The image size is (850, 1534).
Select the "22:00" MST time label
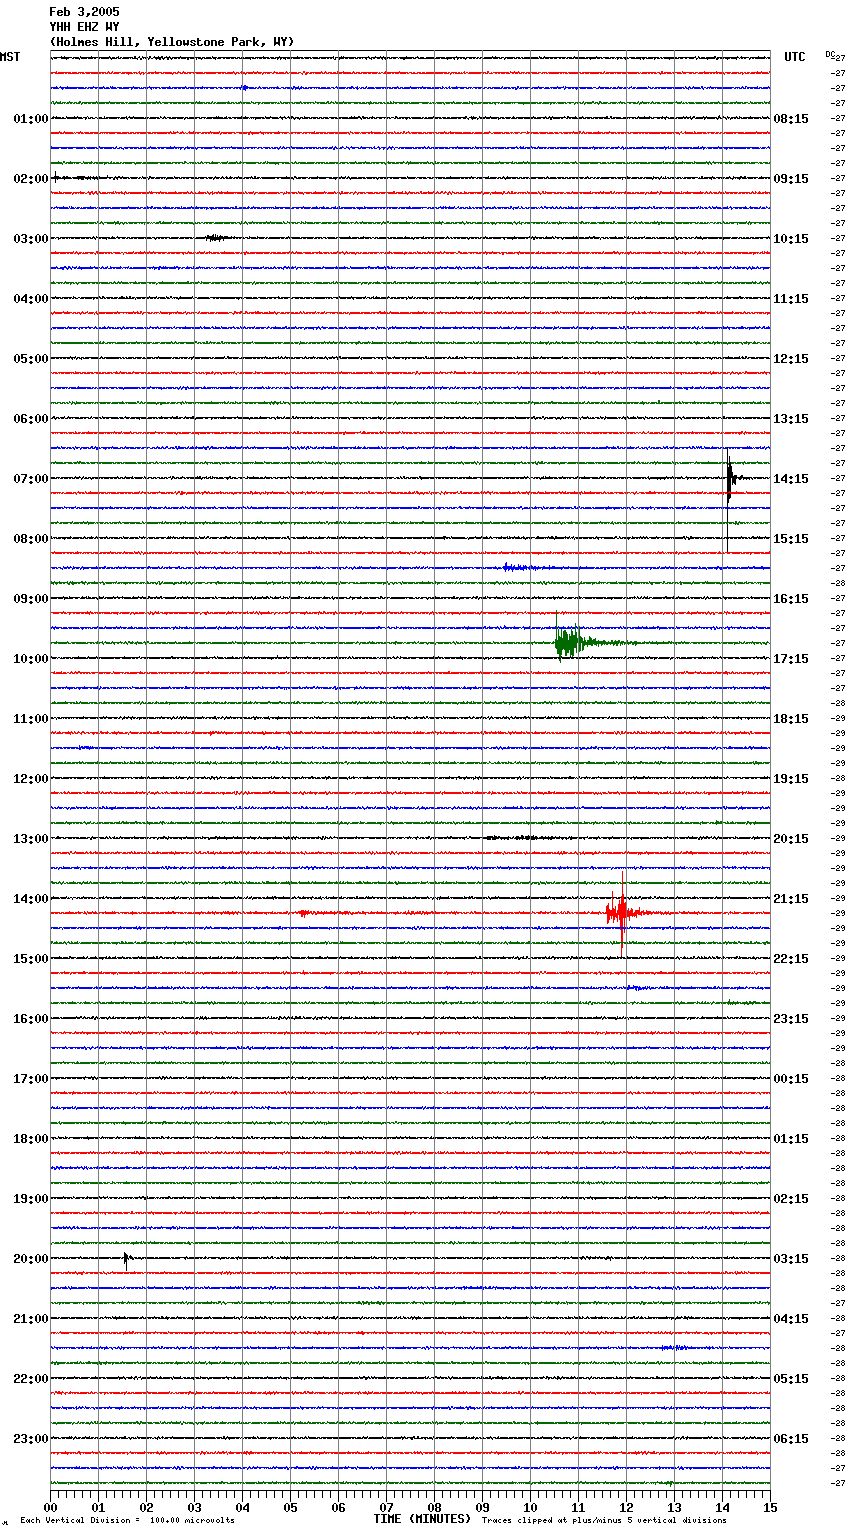point(30,1379)
